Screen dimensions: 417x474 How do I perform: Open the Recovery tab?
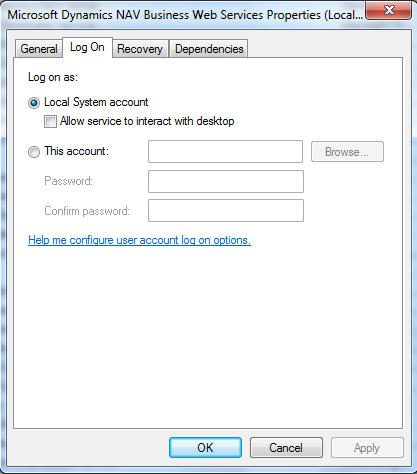coord(140,49)
